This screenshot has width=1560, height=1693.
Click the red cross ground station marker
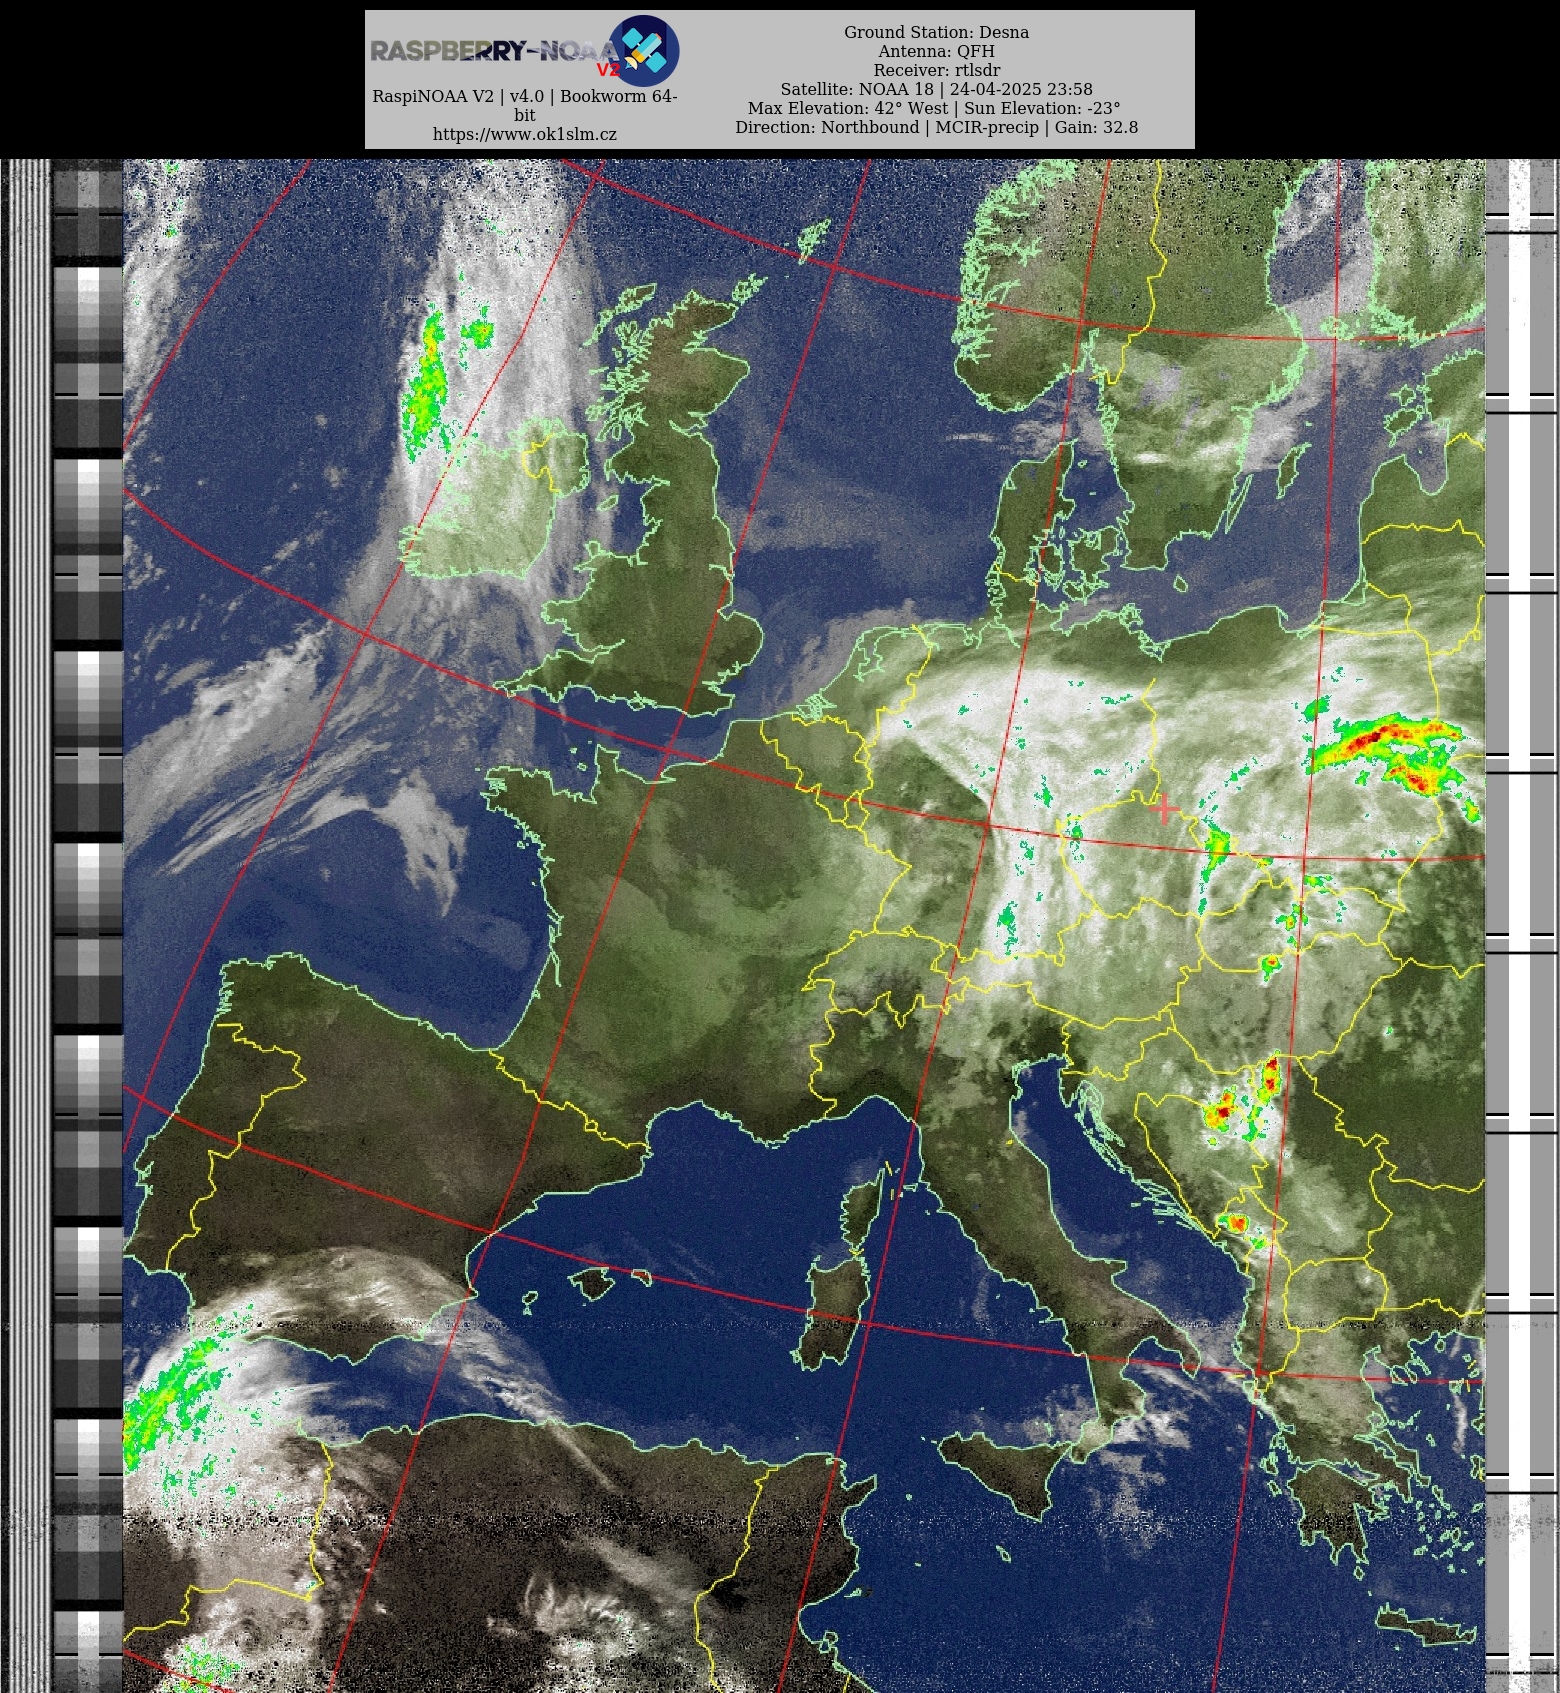tap(1163, 808)
